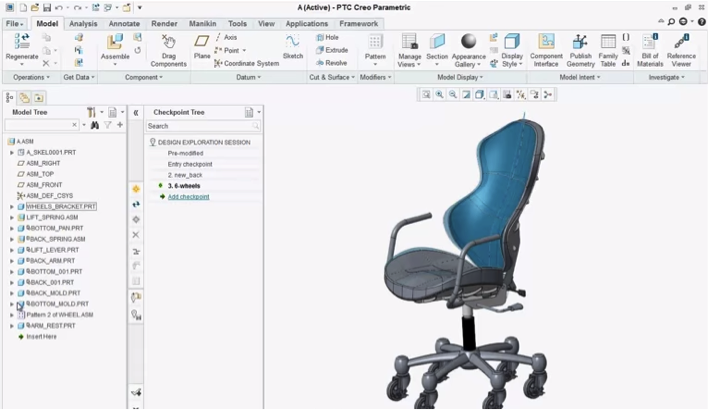Select the 2. new_back checkpoint
The height and width of the screenshot is (410, 708).
[x=187, y=175]
